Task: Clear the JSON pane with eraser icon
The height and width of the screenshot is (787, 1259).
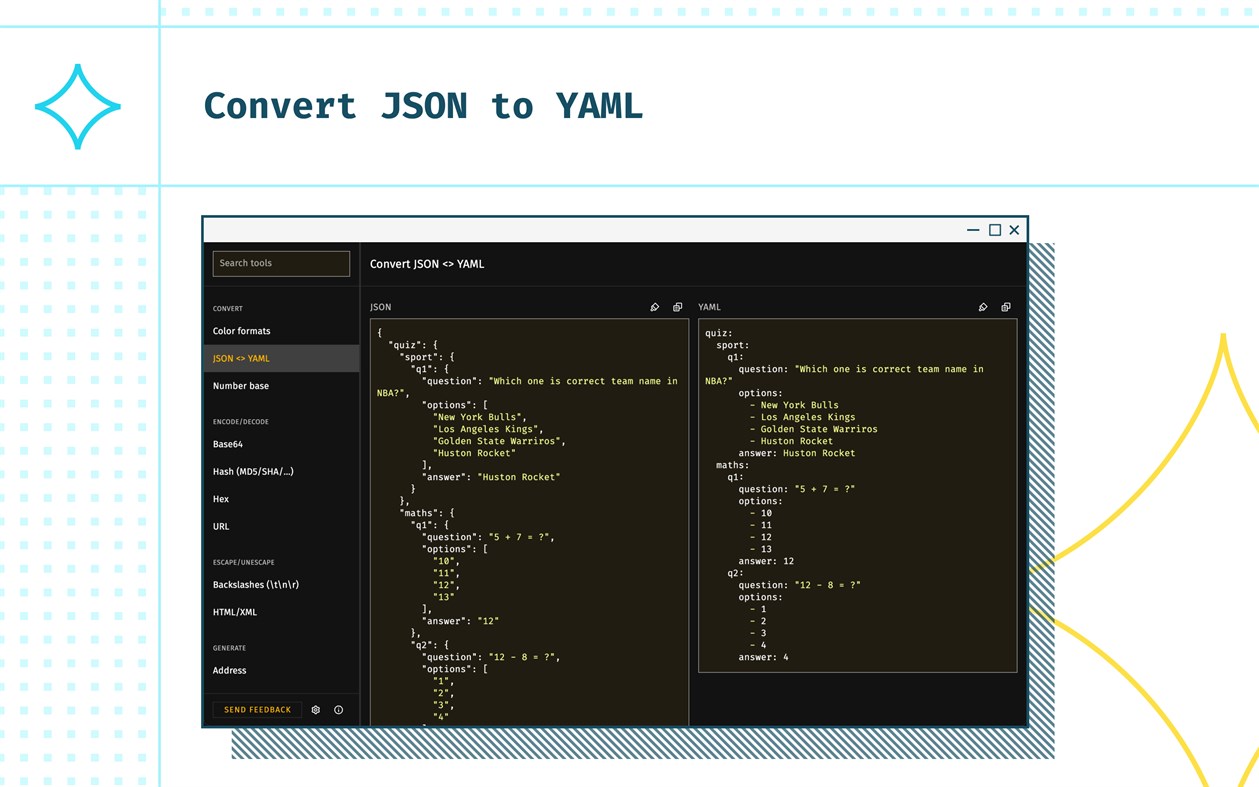Action: coord(655,307)
